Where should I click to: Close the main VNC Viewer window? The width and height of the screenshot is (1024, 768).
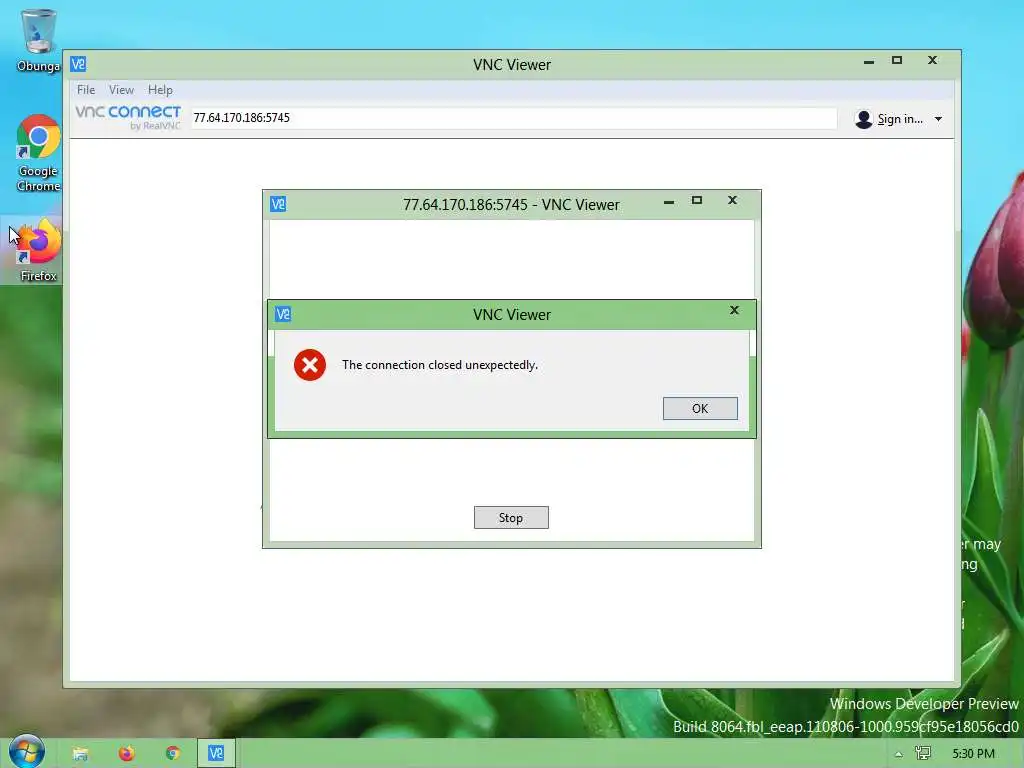coord(933,60)
